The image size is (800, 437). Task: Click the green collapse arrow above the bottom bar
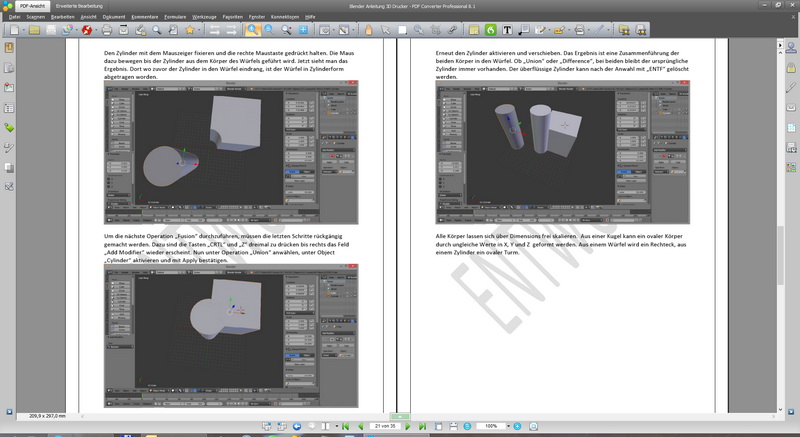tap(400, 416)
